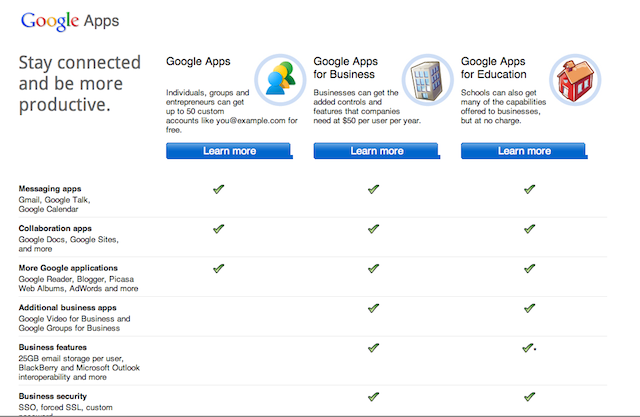Click the Business features row title
The width and height of the screenshot is (640, 417).
click(x=53, y=347)
